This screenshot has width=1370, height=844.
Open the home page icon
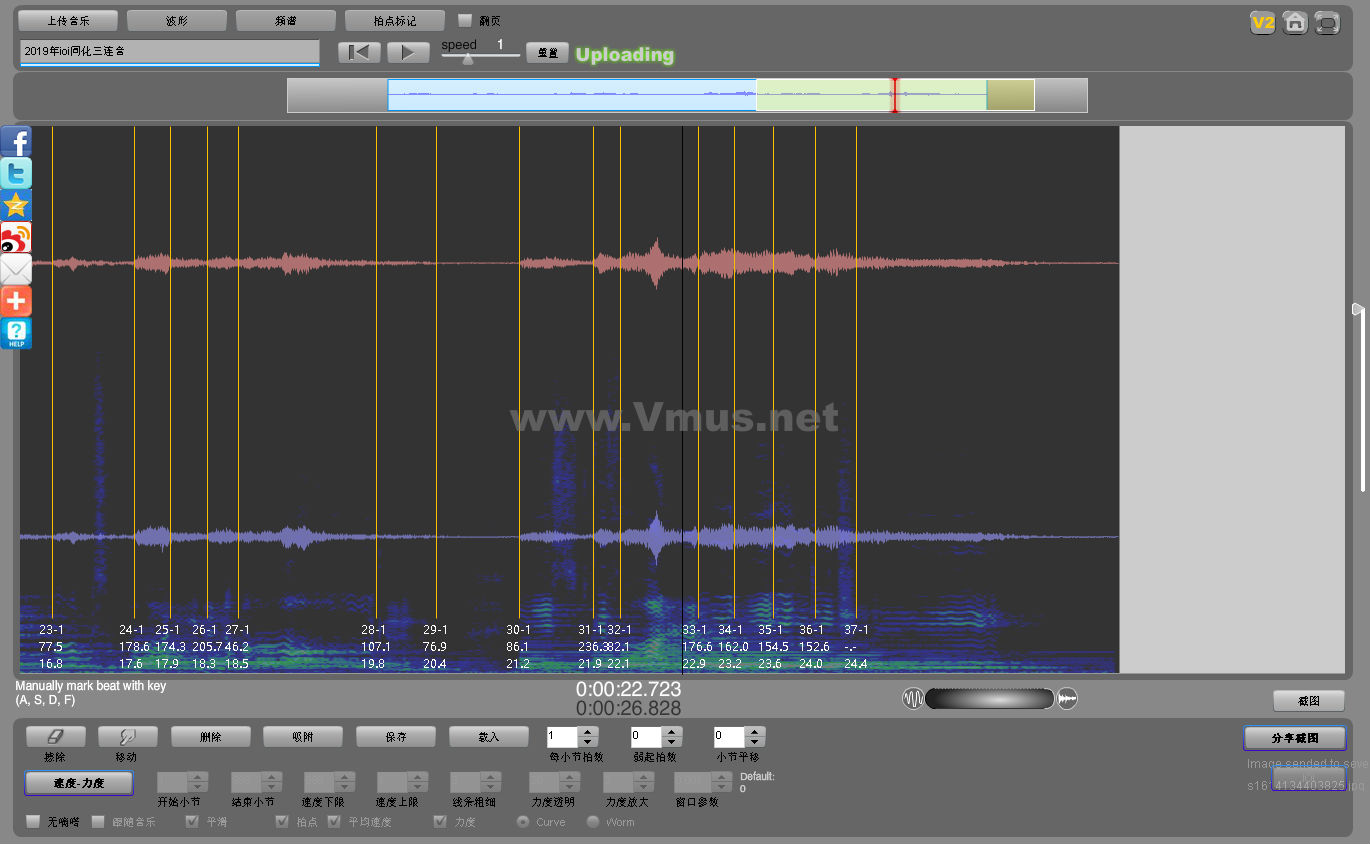1295,22
